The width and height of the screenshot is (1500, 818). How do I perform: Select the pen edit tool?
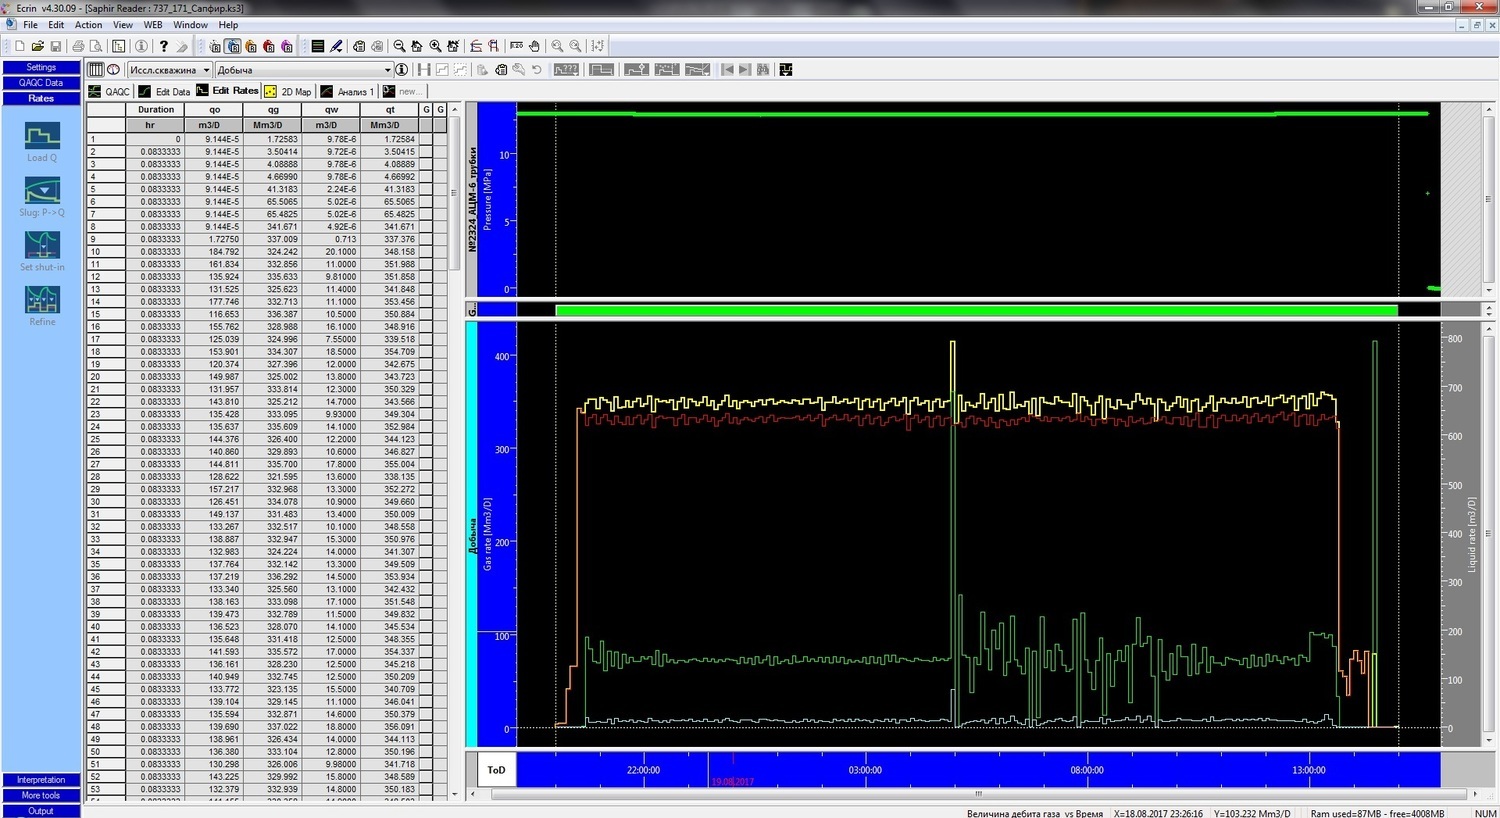[x=336, y=46]
